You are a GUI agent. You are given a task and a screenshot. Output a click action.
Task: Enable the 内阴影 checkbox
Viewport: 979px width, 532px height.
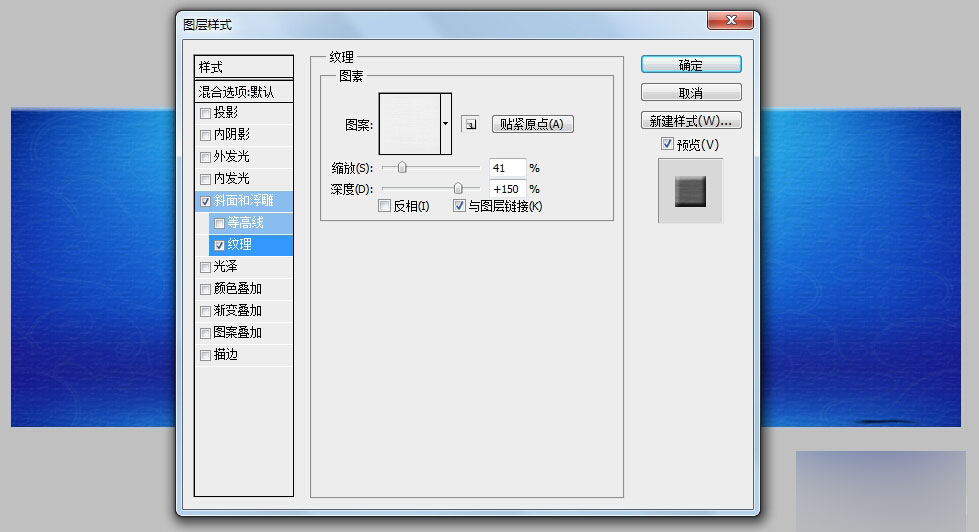click(x=205, y=135)
